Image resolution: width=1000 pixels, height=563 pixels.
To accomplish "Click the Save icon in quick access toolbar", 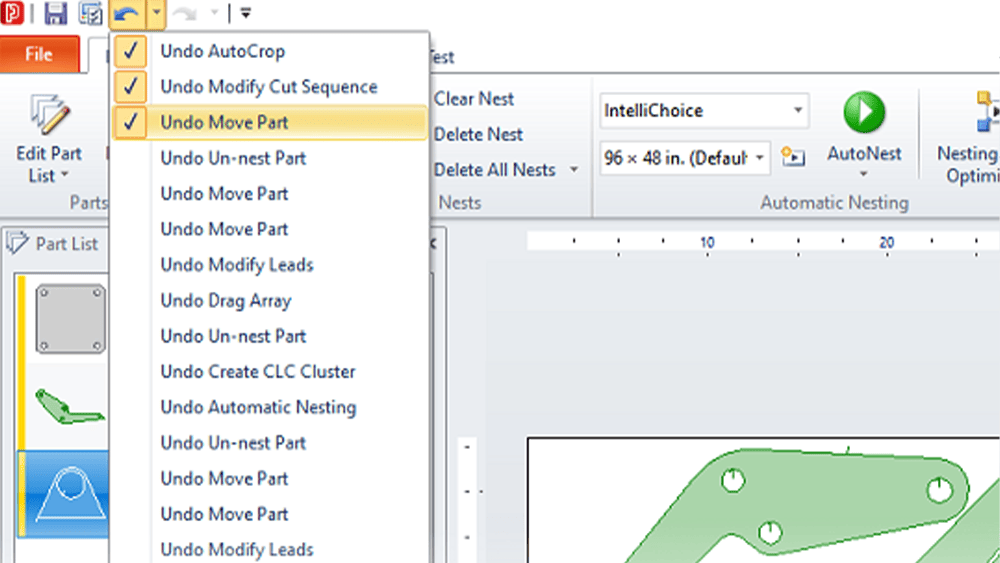I will [56, 13].
